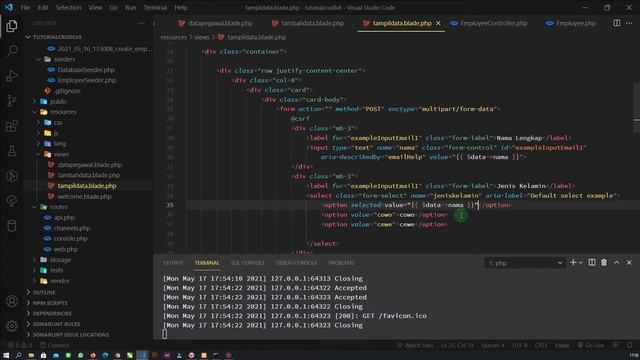Collapse the resources folder
This screenshot has height=360, width=640.
[x=63, y=112]
